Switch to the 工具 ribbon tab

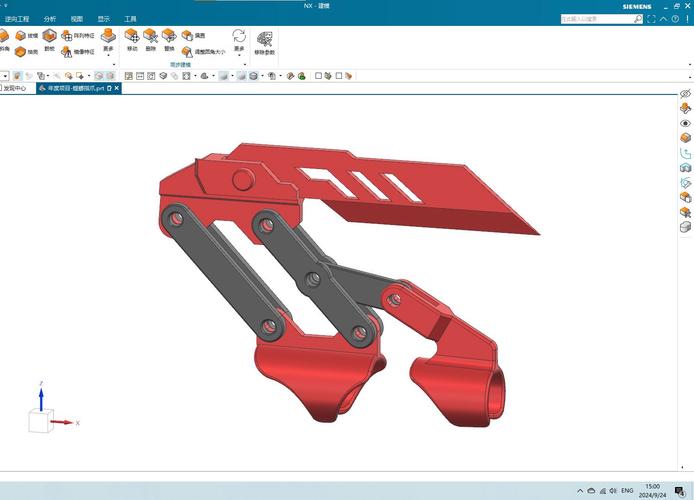pyautogui.click(x=130, y=19)
